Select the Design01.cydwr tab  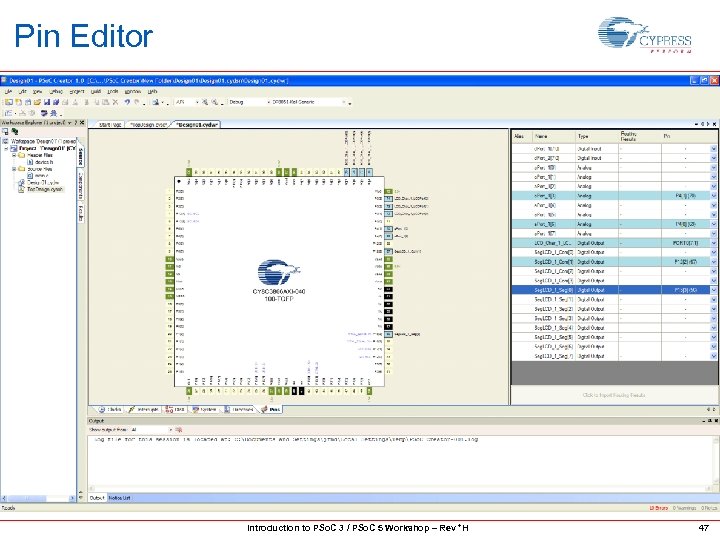coord(197,125)
